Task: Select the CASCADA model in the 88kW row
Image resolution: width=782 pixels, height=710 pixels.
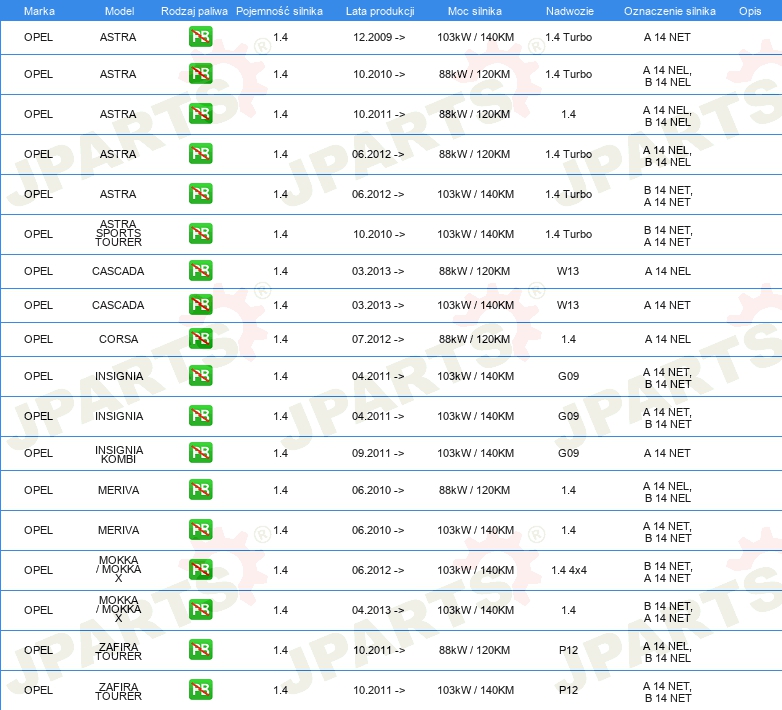Action: click(x=118, y=271)
